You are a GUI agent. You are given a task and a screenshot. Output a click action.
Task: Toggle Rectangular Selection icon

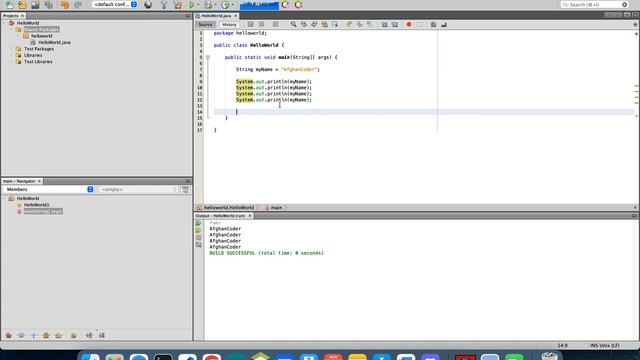(x=335, y=24)
